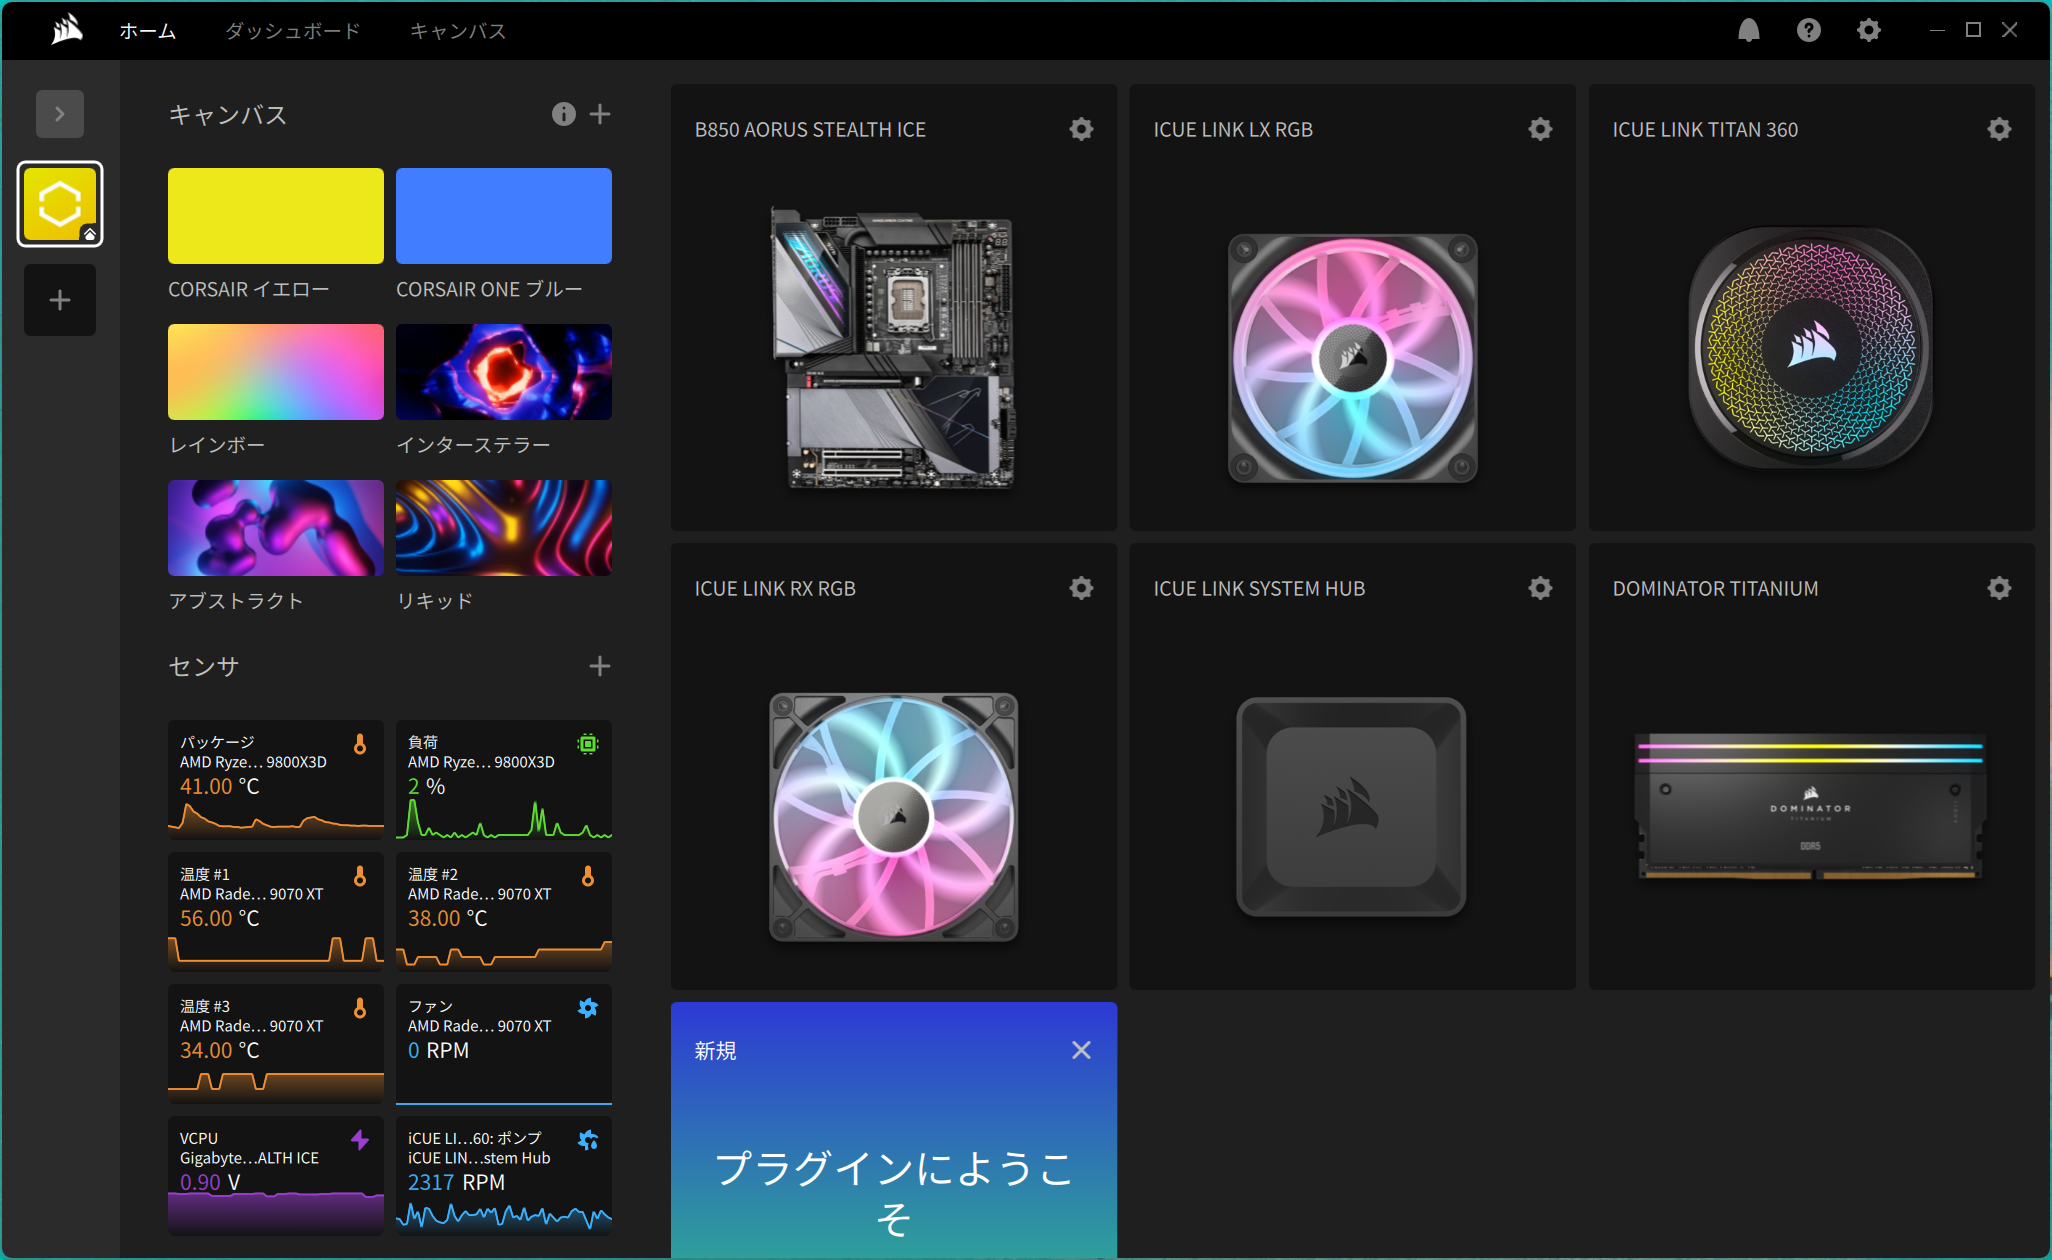The image size is (2052, 1260).
Task: Add a new sensor with plus icon
Action: 600,666
